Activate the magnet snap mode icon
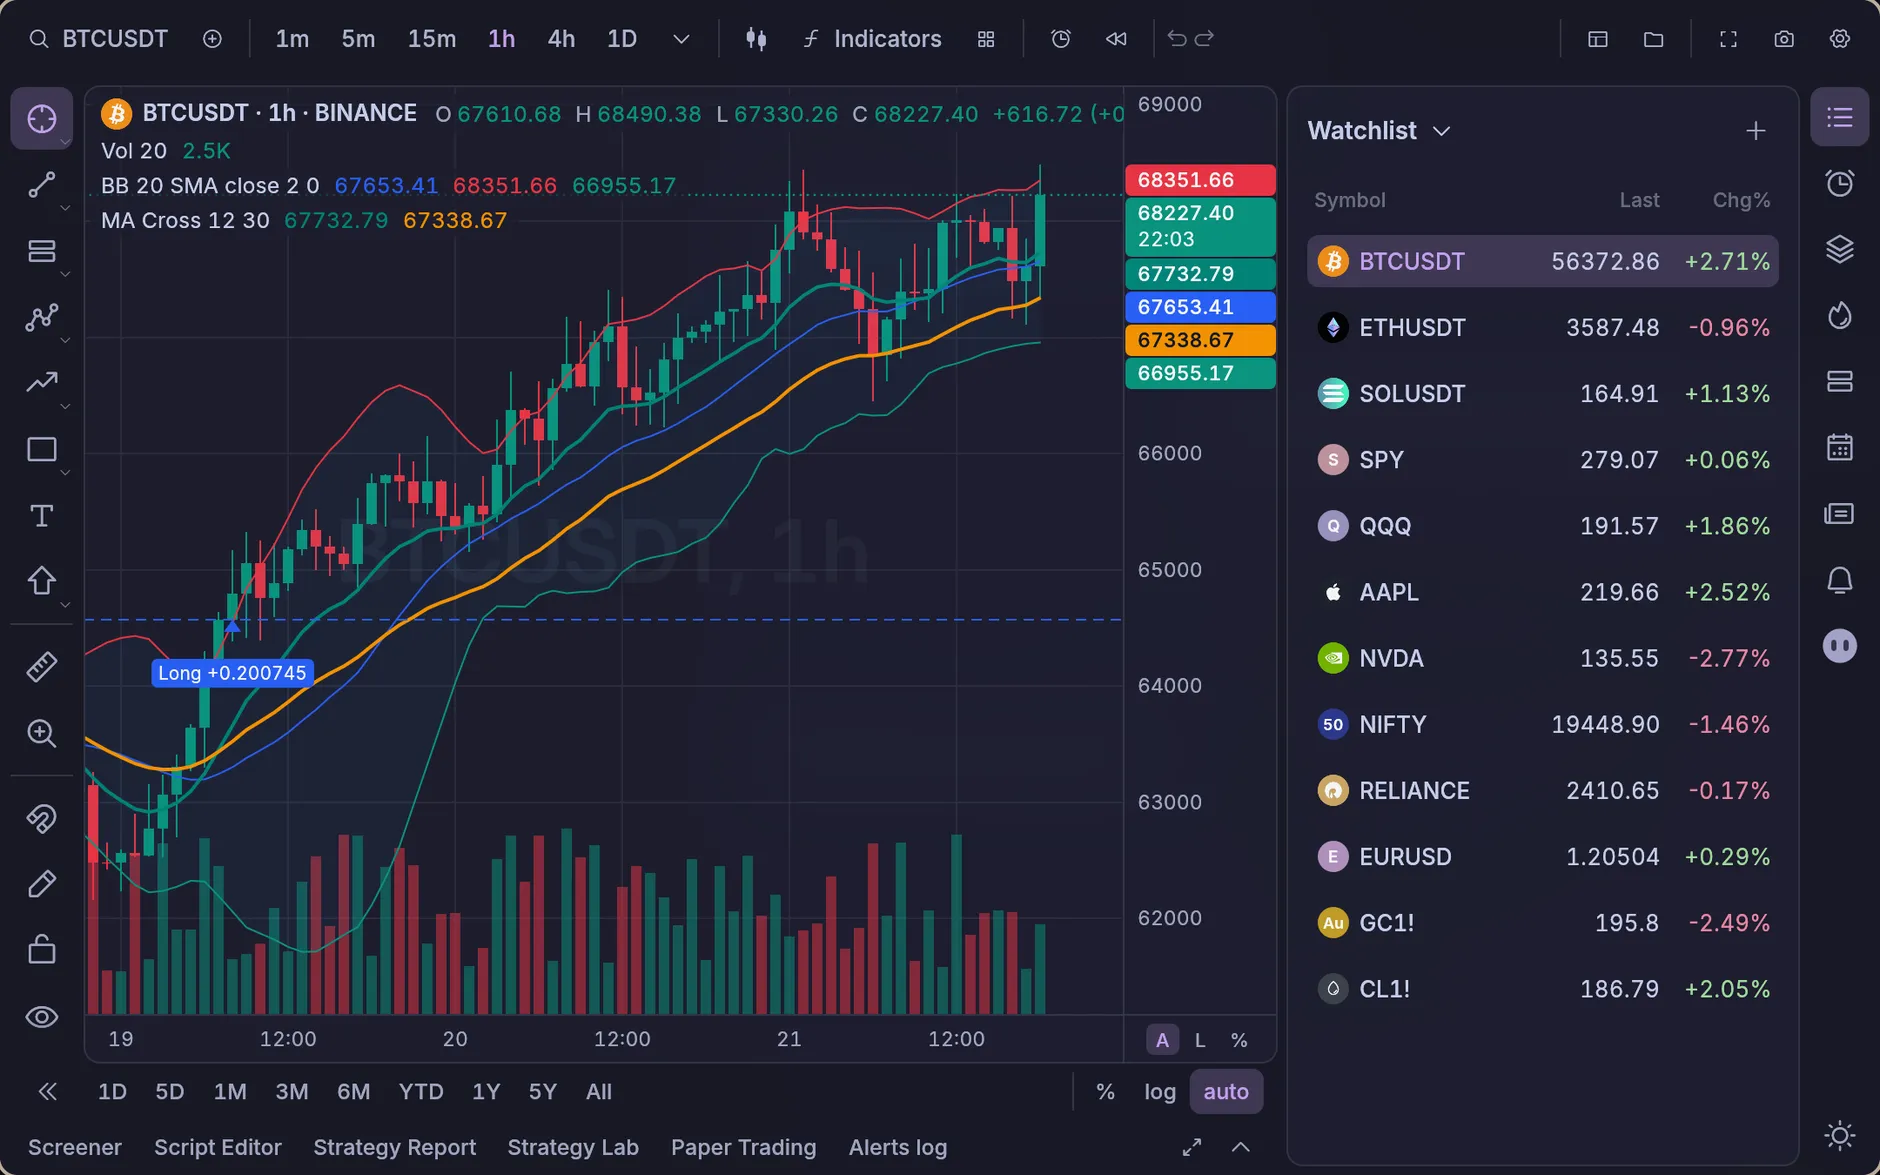1880x1175 pixels. pos(41,818)
